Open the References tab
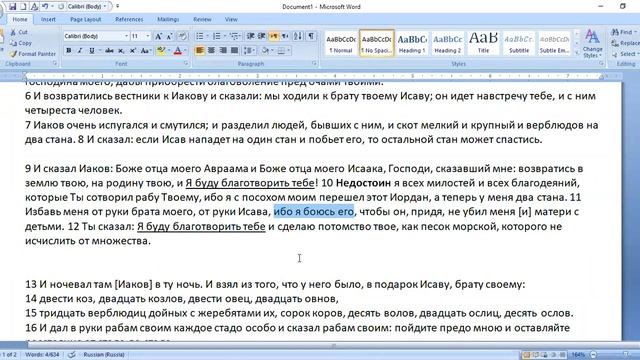 [129, 19]
